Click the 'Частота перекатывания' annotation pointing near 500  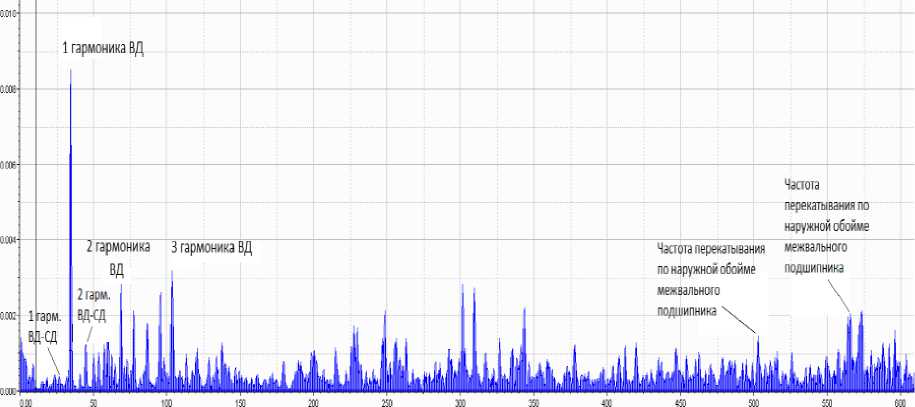(711, 280)
